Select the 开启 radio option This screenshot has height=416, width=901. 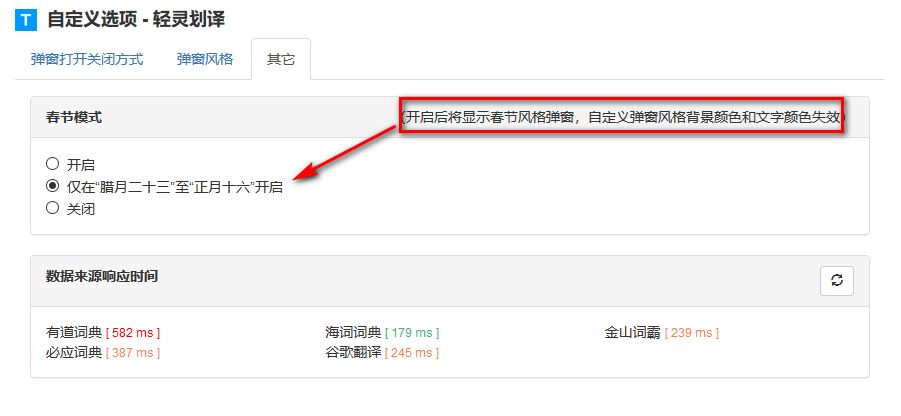52,164
